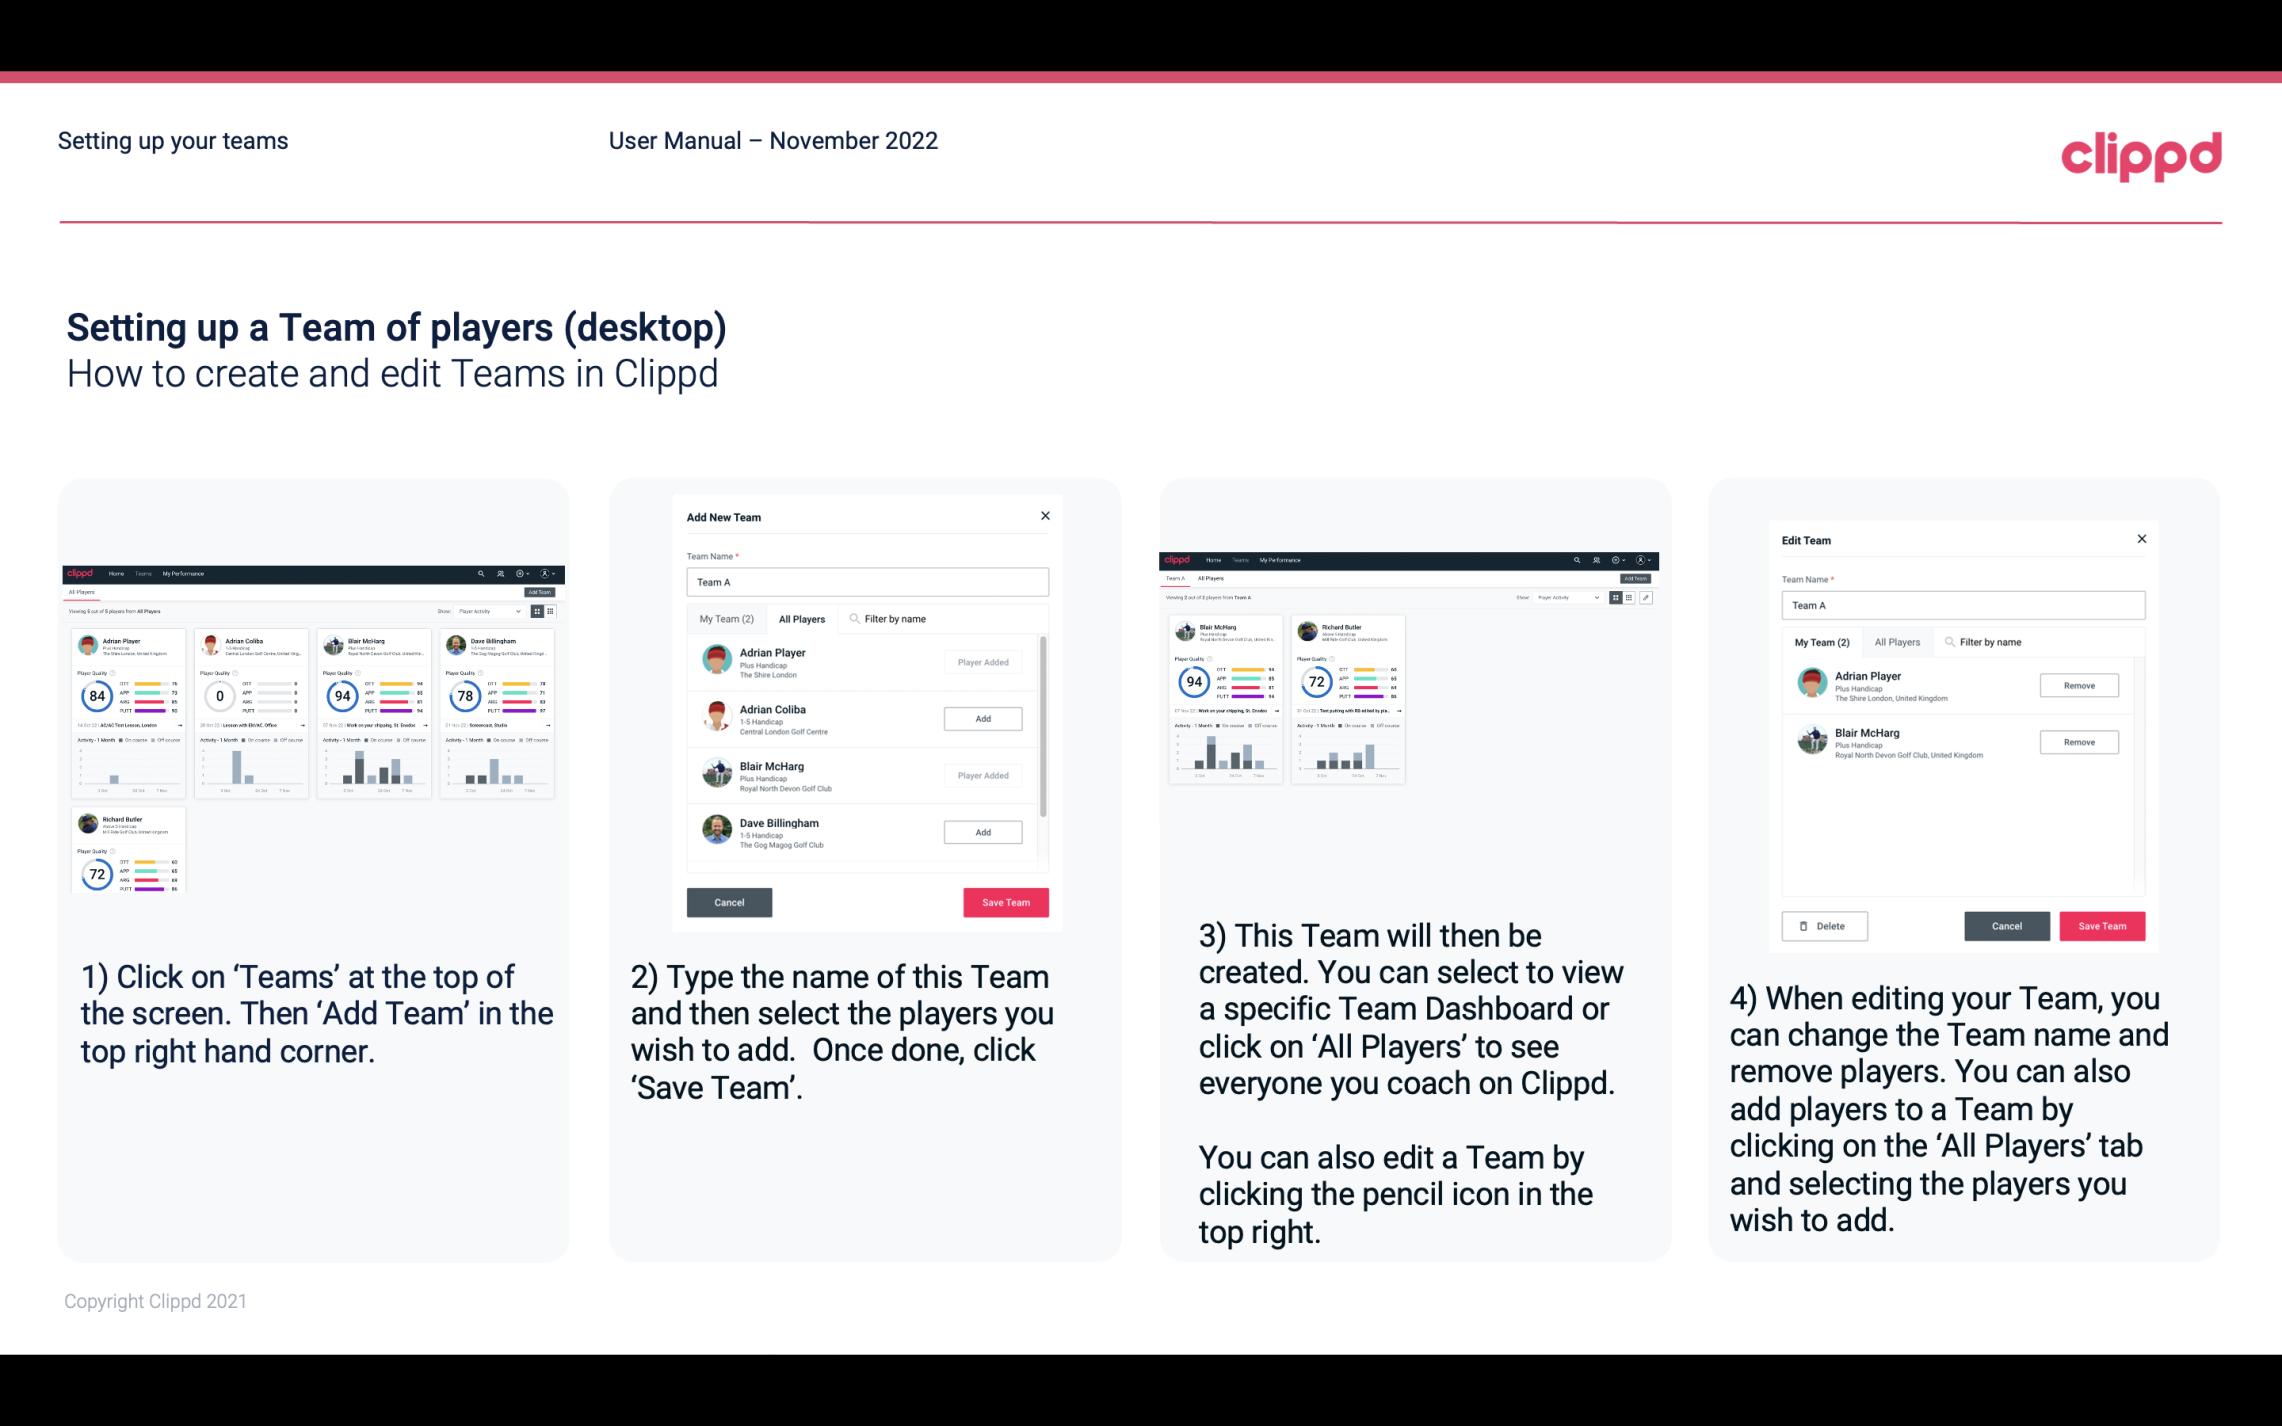The height and width of the screenshot is (1426, 2282).
Task: Click Remove button next to Adrian Player
Action: 2078,683
